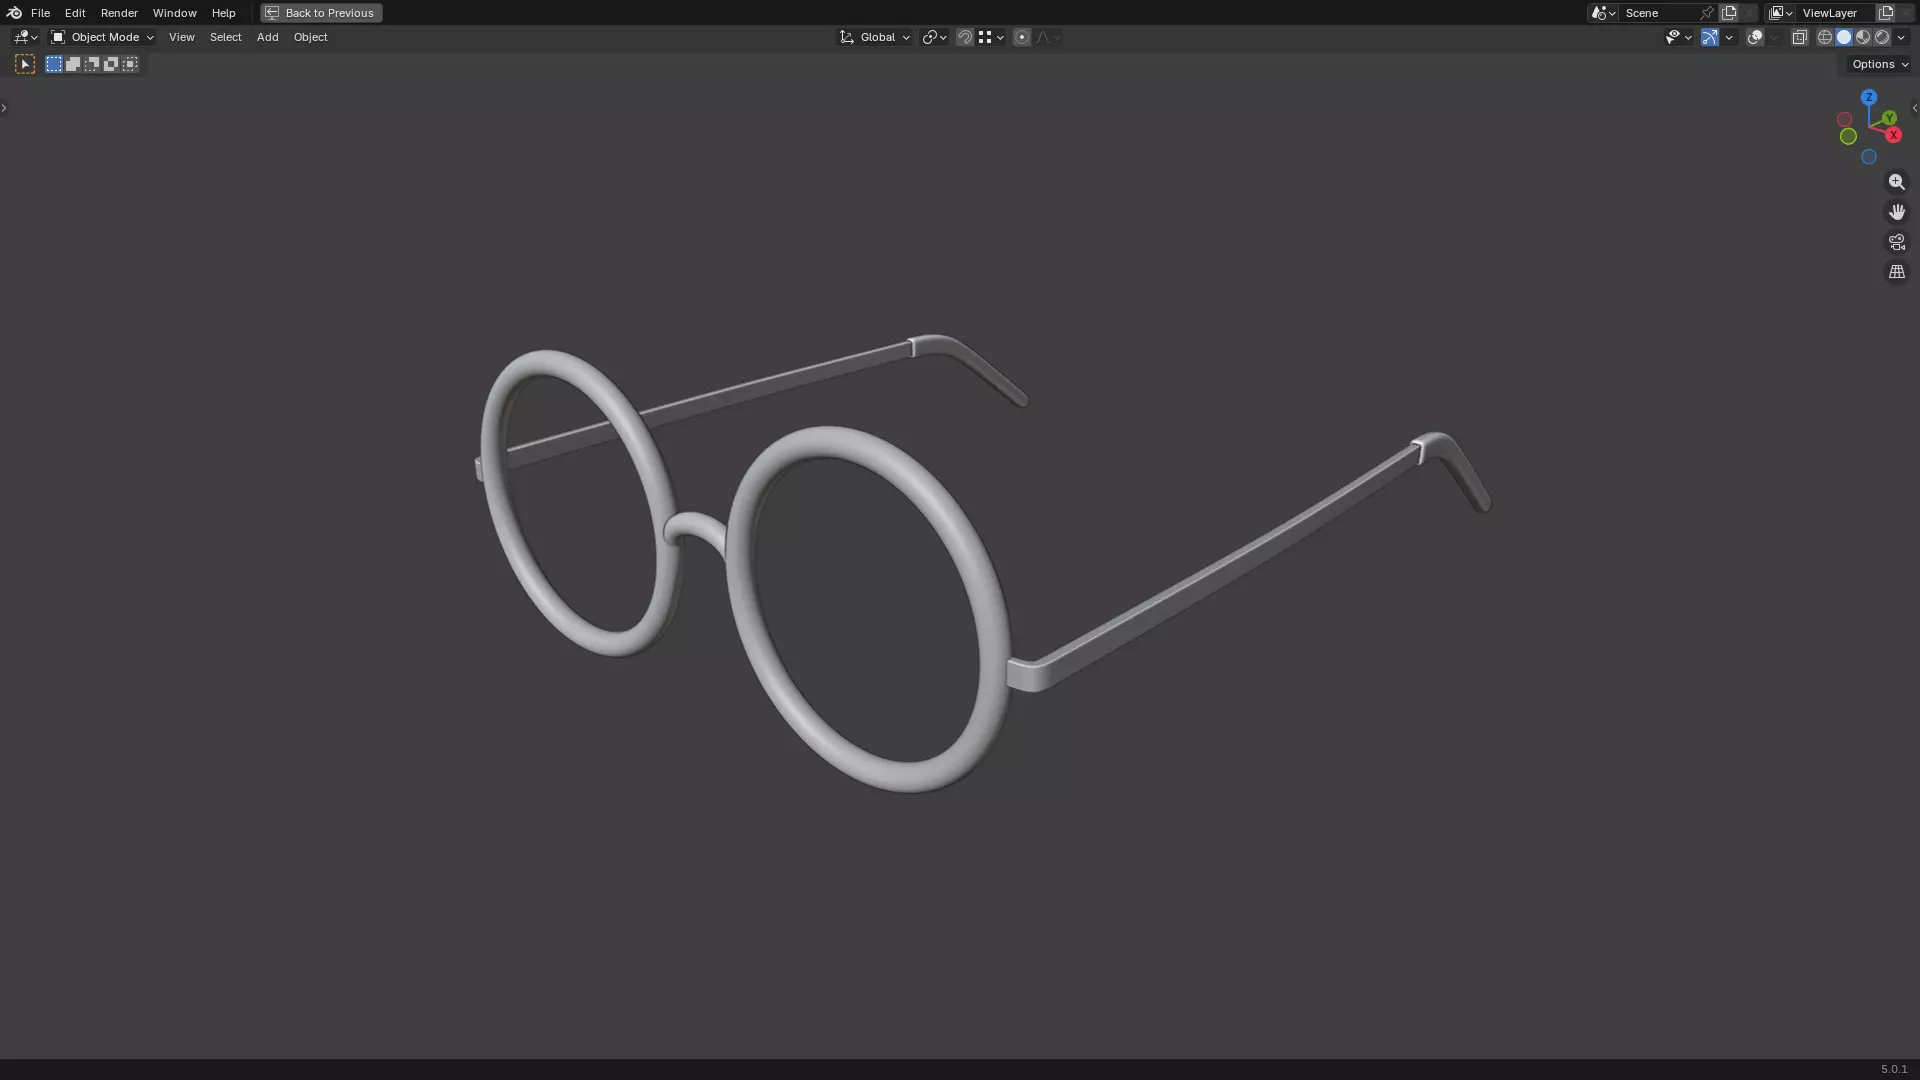Image resolution: width=1920 pixels, height=1080 pixels.
Task: Open the Options dropdown
Action: tap(1880, 64)
